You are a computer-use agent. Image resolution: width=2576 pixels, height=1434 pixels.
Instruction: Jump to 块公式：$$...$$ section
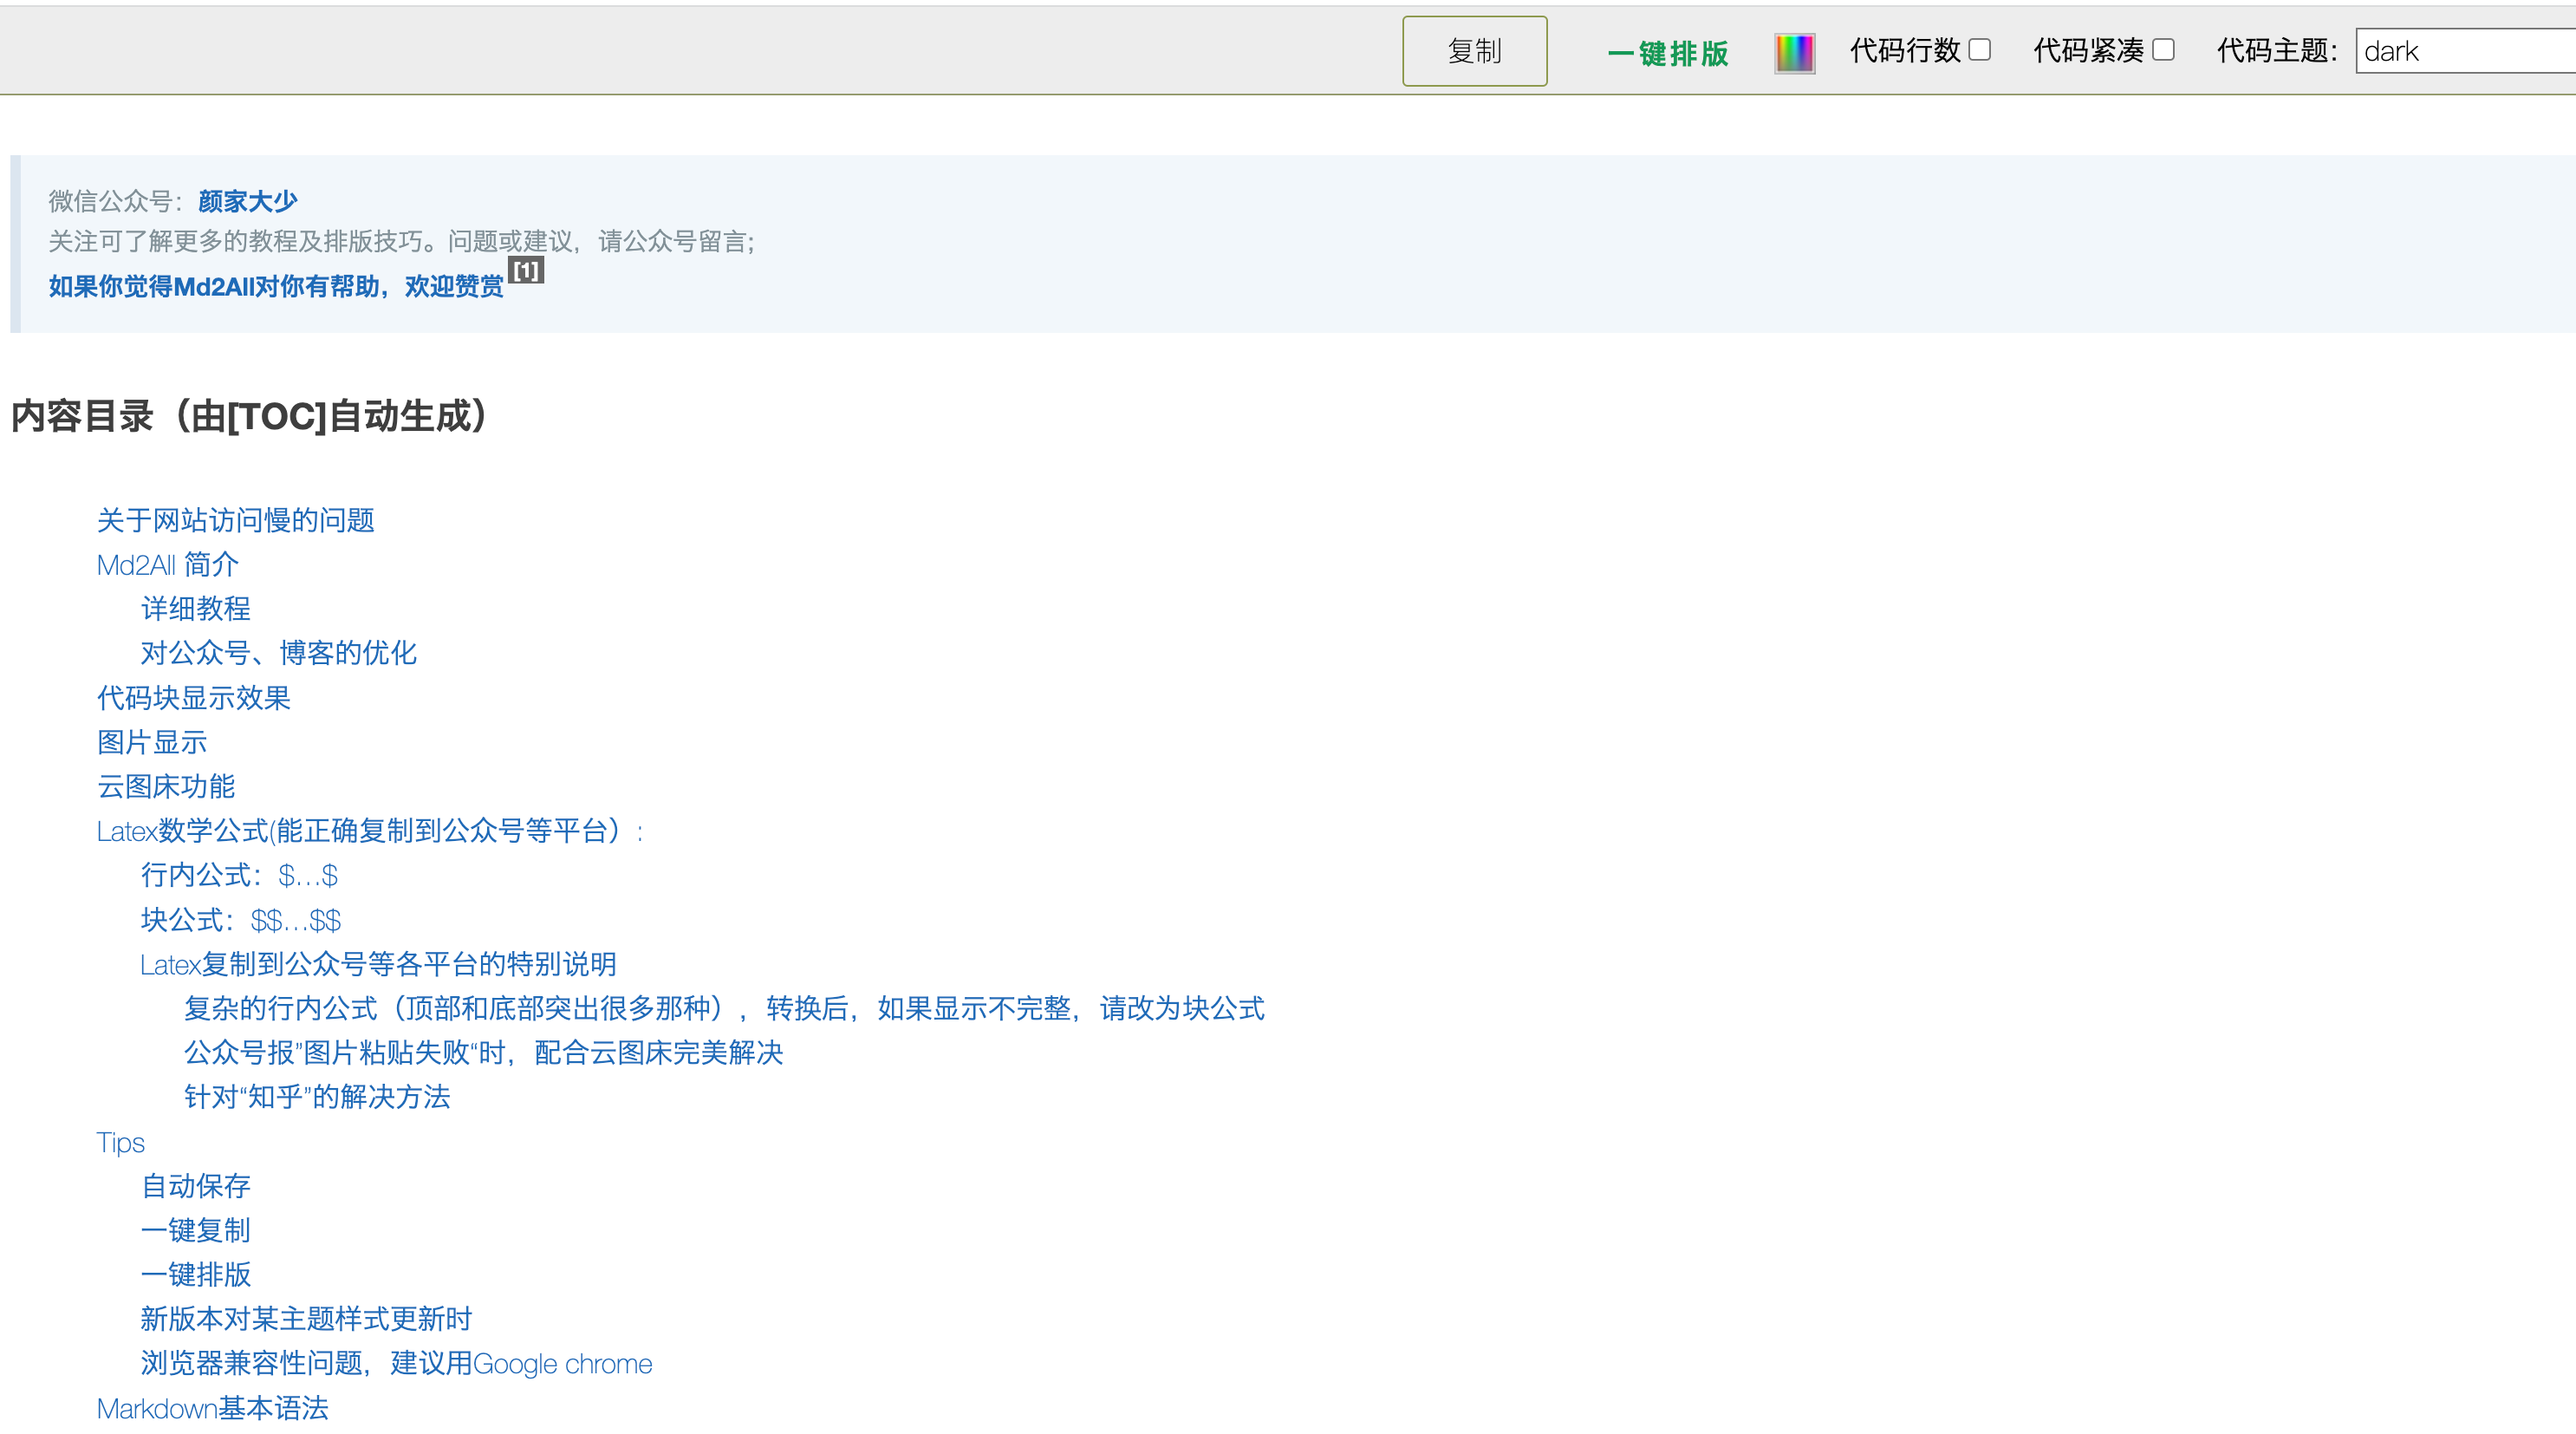(x=240, y=920)
